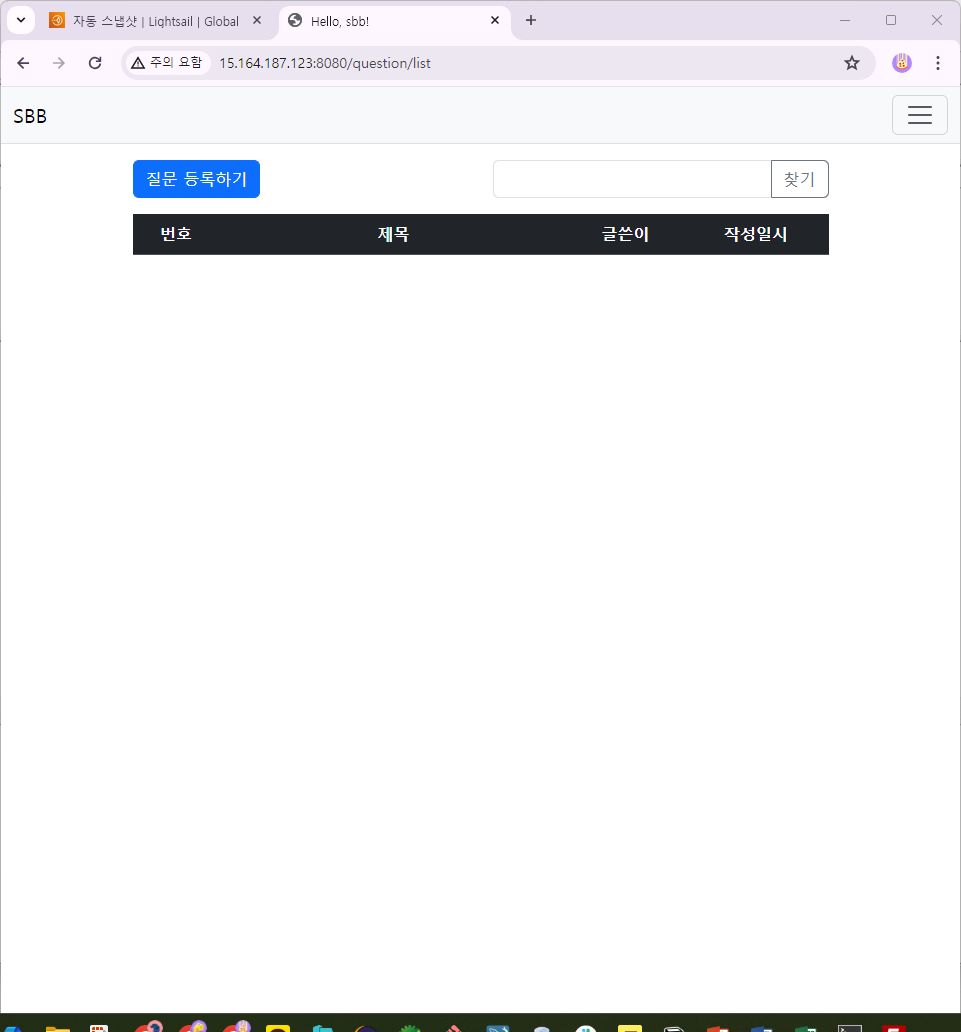961x1032 pixels.
Task: Focus the question search field
Action: click(x=632, y=179)
